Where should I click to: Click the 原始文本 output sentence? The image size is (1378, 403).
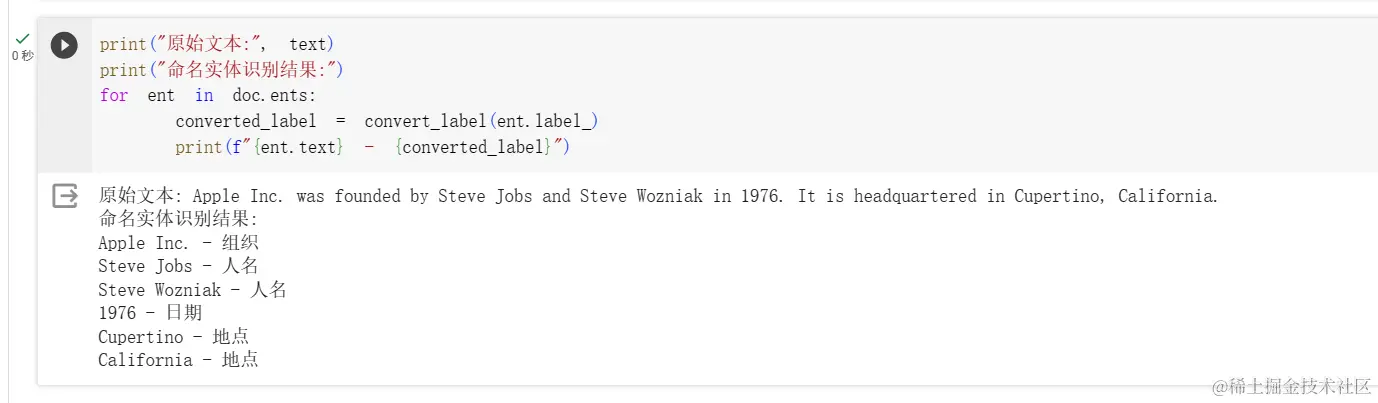click(x=658, y=196)
